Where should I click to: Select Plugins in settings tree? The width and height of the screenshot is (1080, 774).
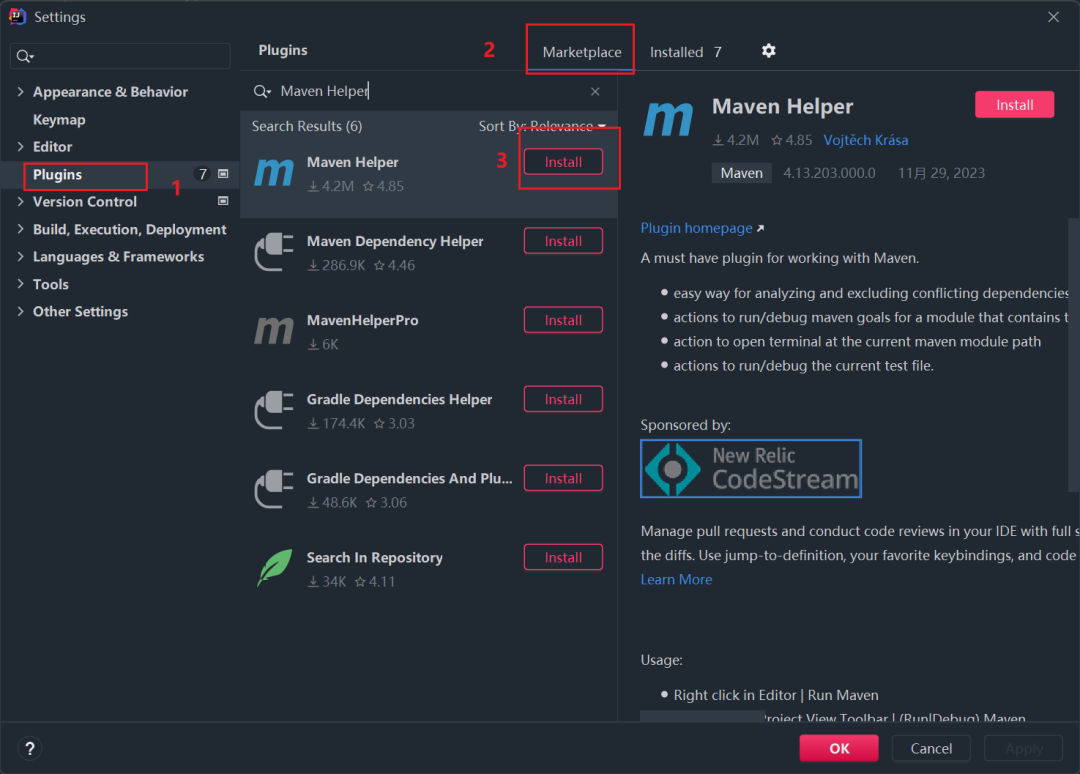pos(57,175)
